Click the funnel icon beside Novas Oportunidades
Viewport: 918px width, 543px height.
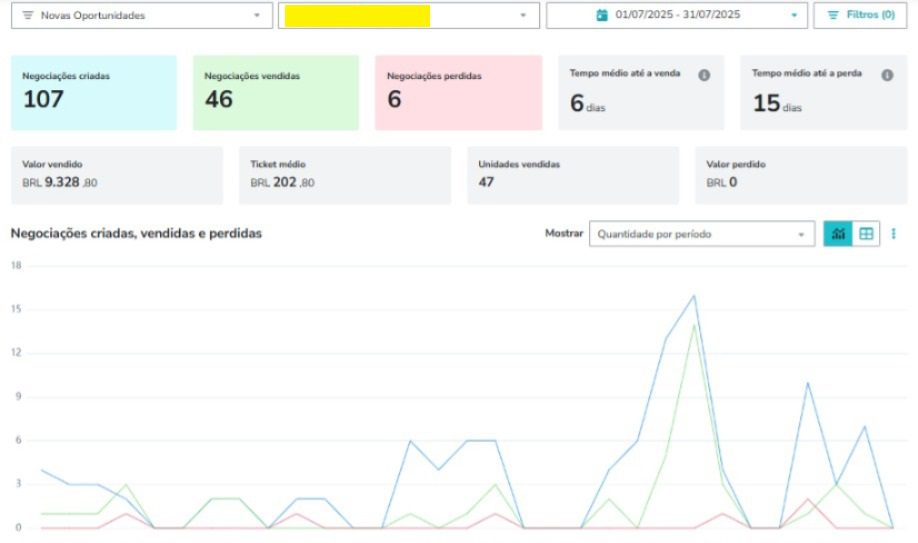click(x=27, y=16)
